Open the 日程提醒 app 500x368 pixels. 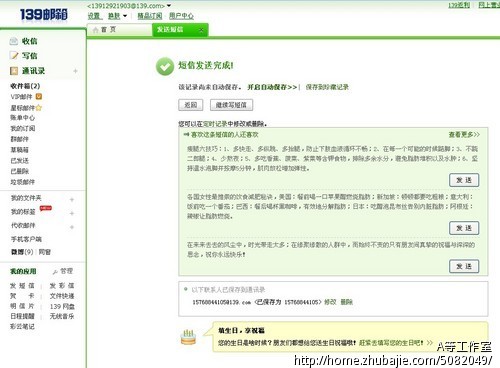[22, 316]
